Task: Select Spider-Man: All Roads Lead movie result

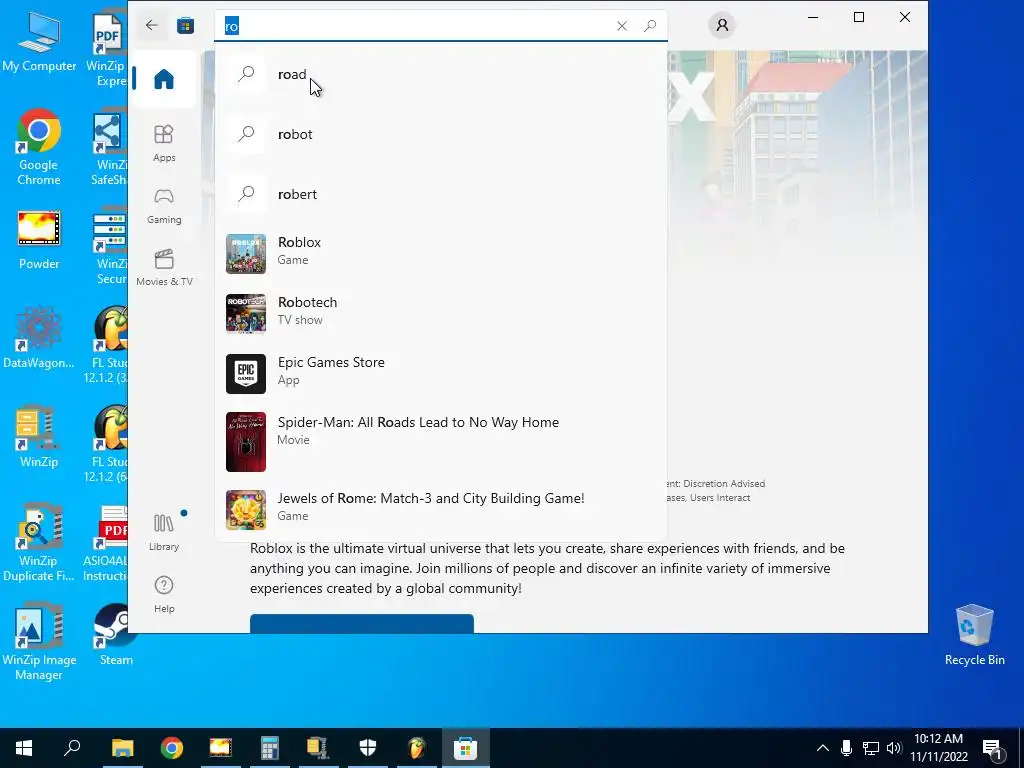Action: tap(441, 441)
